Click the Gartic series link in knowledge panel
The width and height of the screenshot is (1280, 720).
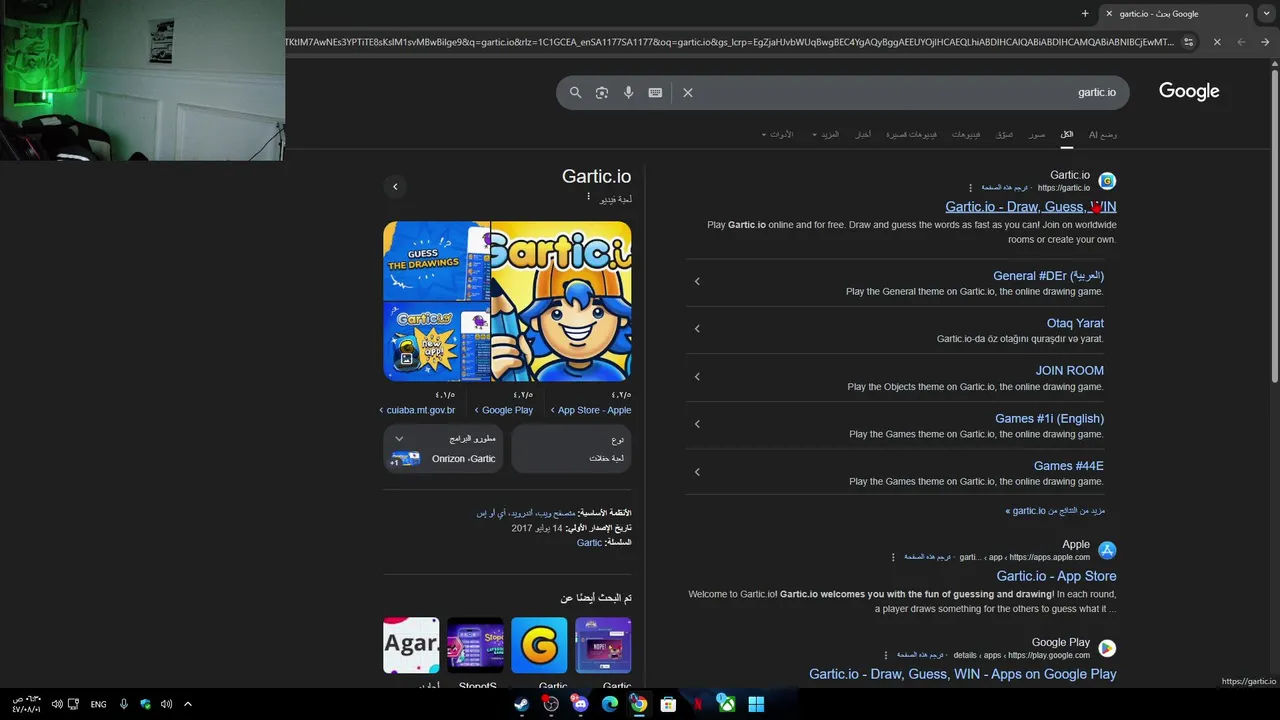click(x=589, y=543)
